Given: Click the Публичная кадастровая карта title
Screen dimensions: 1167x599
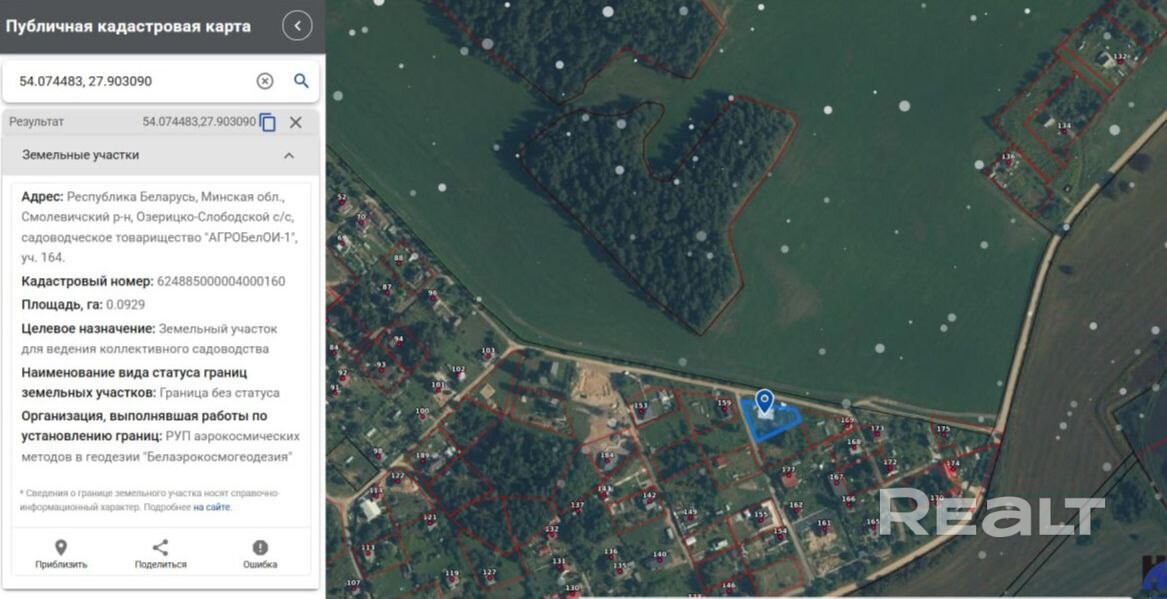Looking at the screenshot, I should pyautogui.click(x=128, y=26).
